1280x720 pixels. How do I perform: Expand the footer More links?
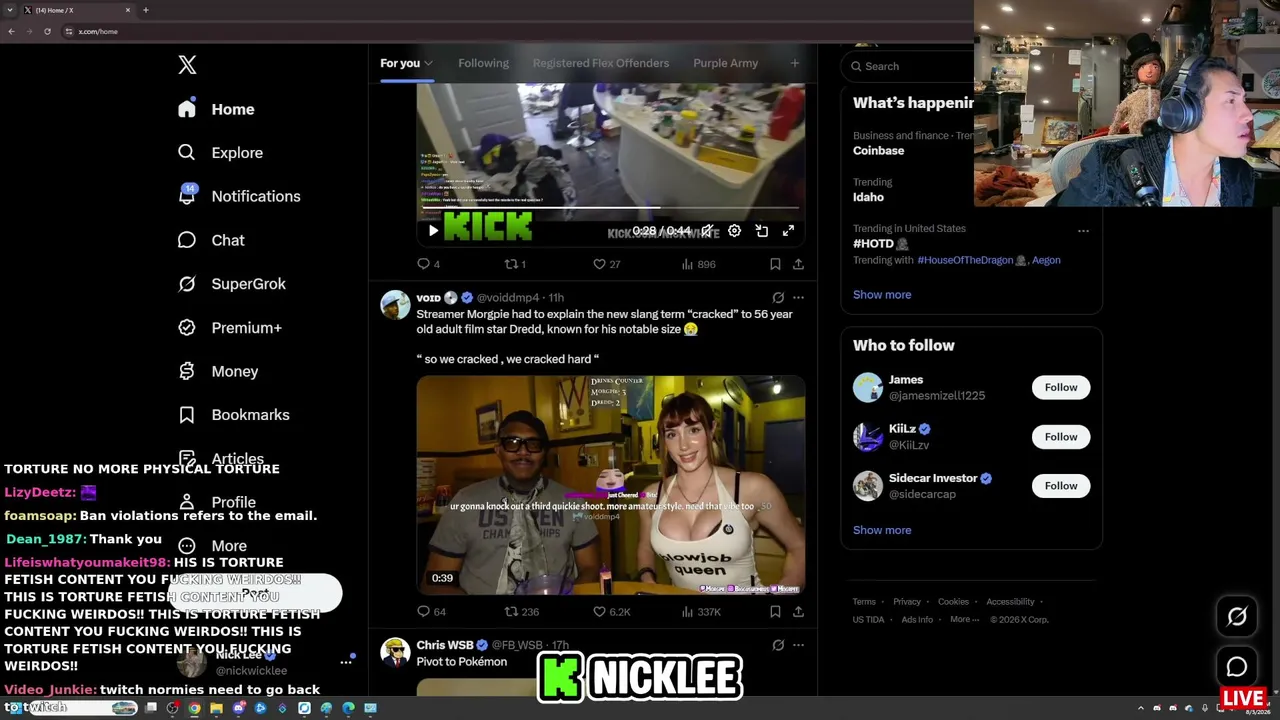tap(964, 619)
